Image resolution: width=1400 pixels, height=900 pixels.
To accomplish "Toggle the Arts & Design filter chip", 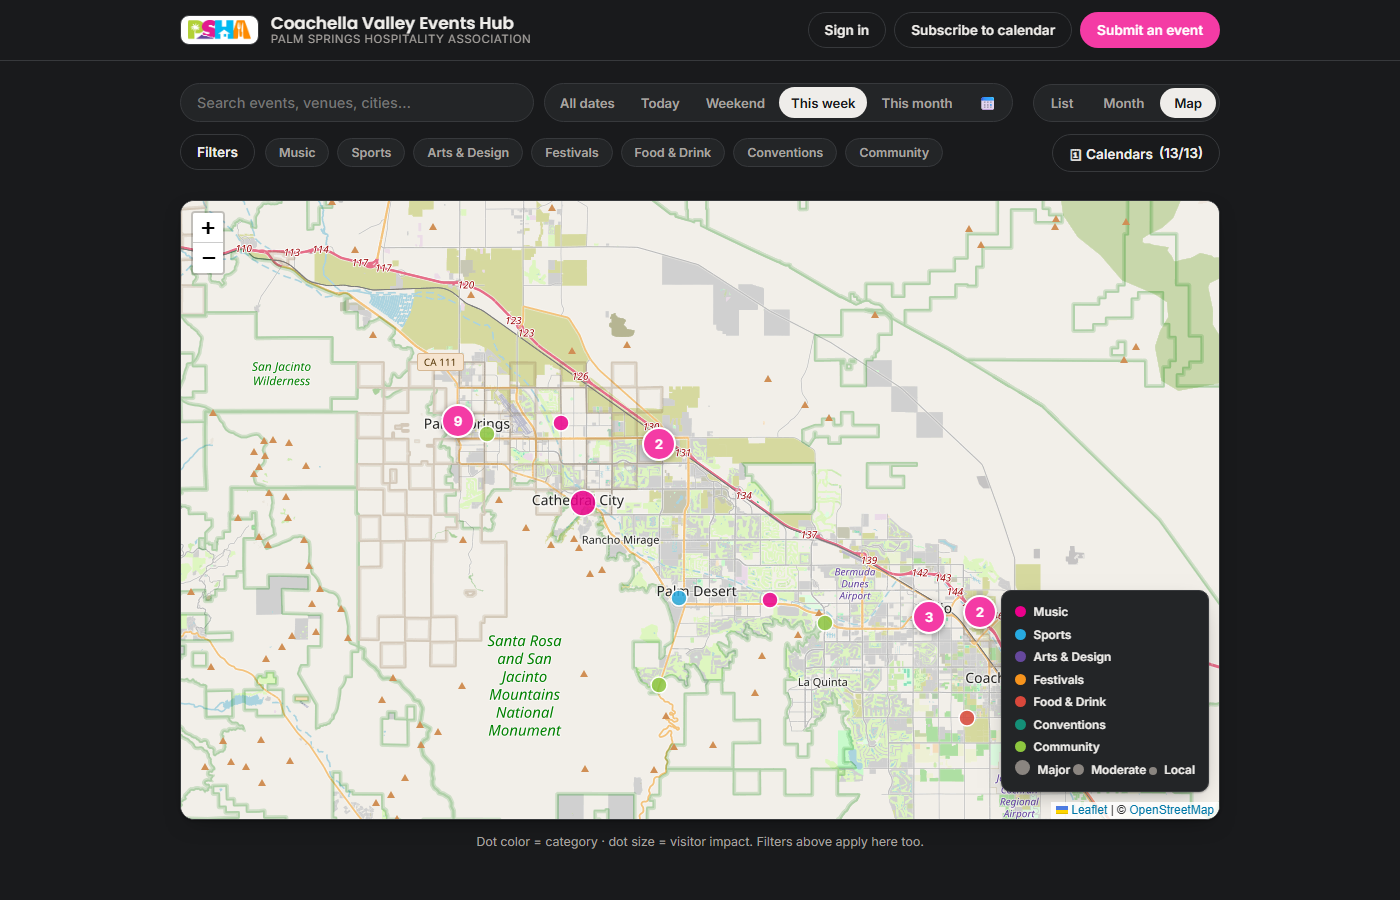I will 468,153.
